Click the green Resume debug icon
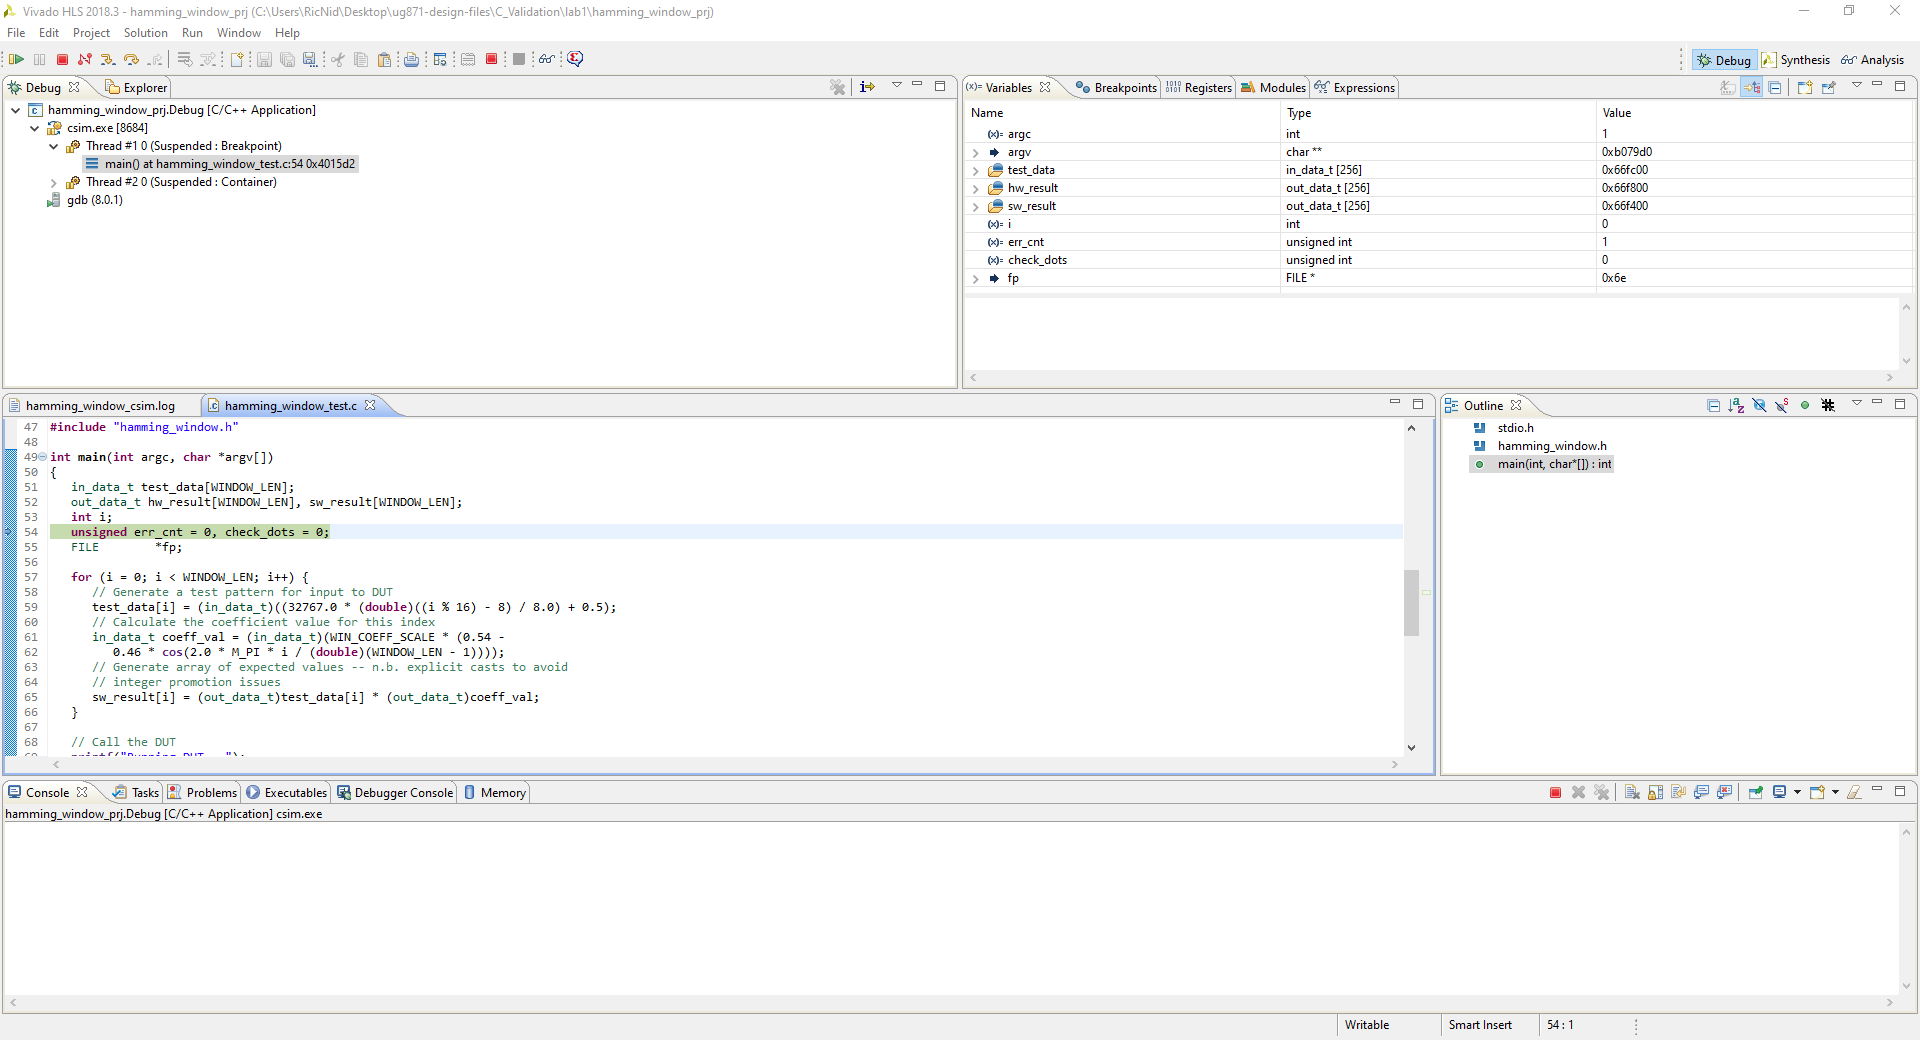 point(17,60)
